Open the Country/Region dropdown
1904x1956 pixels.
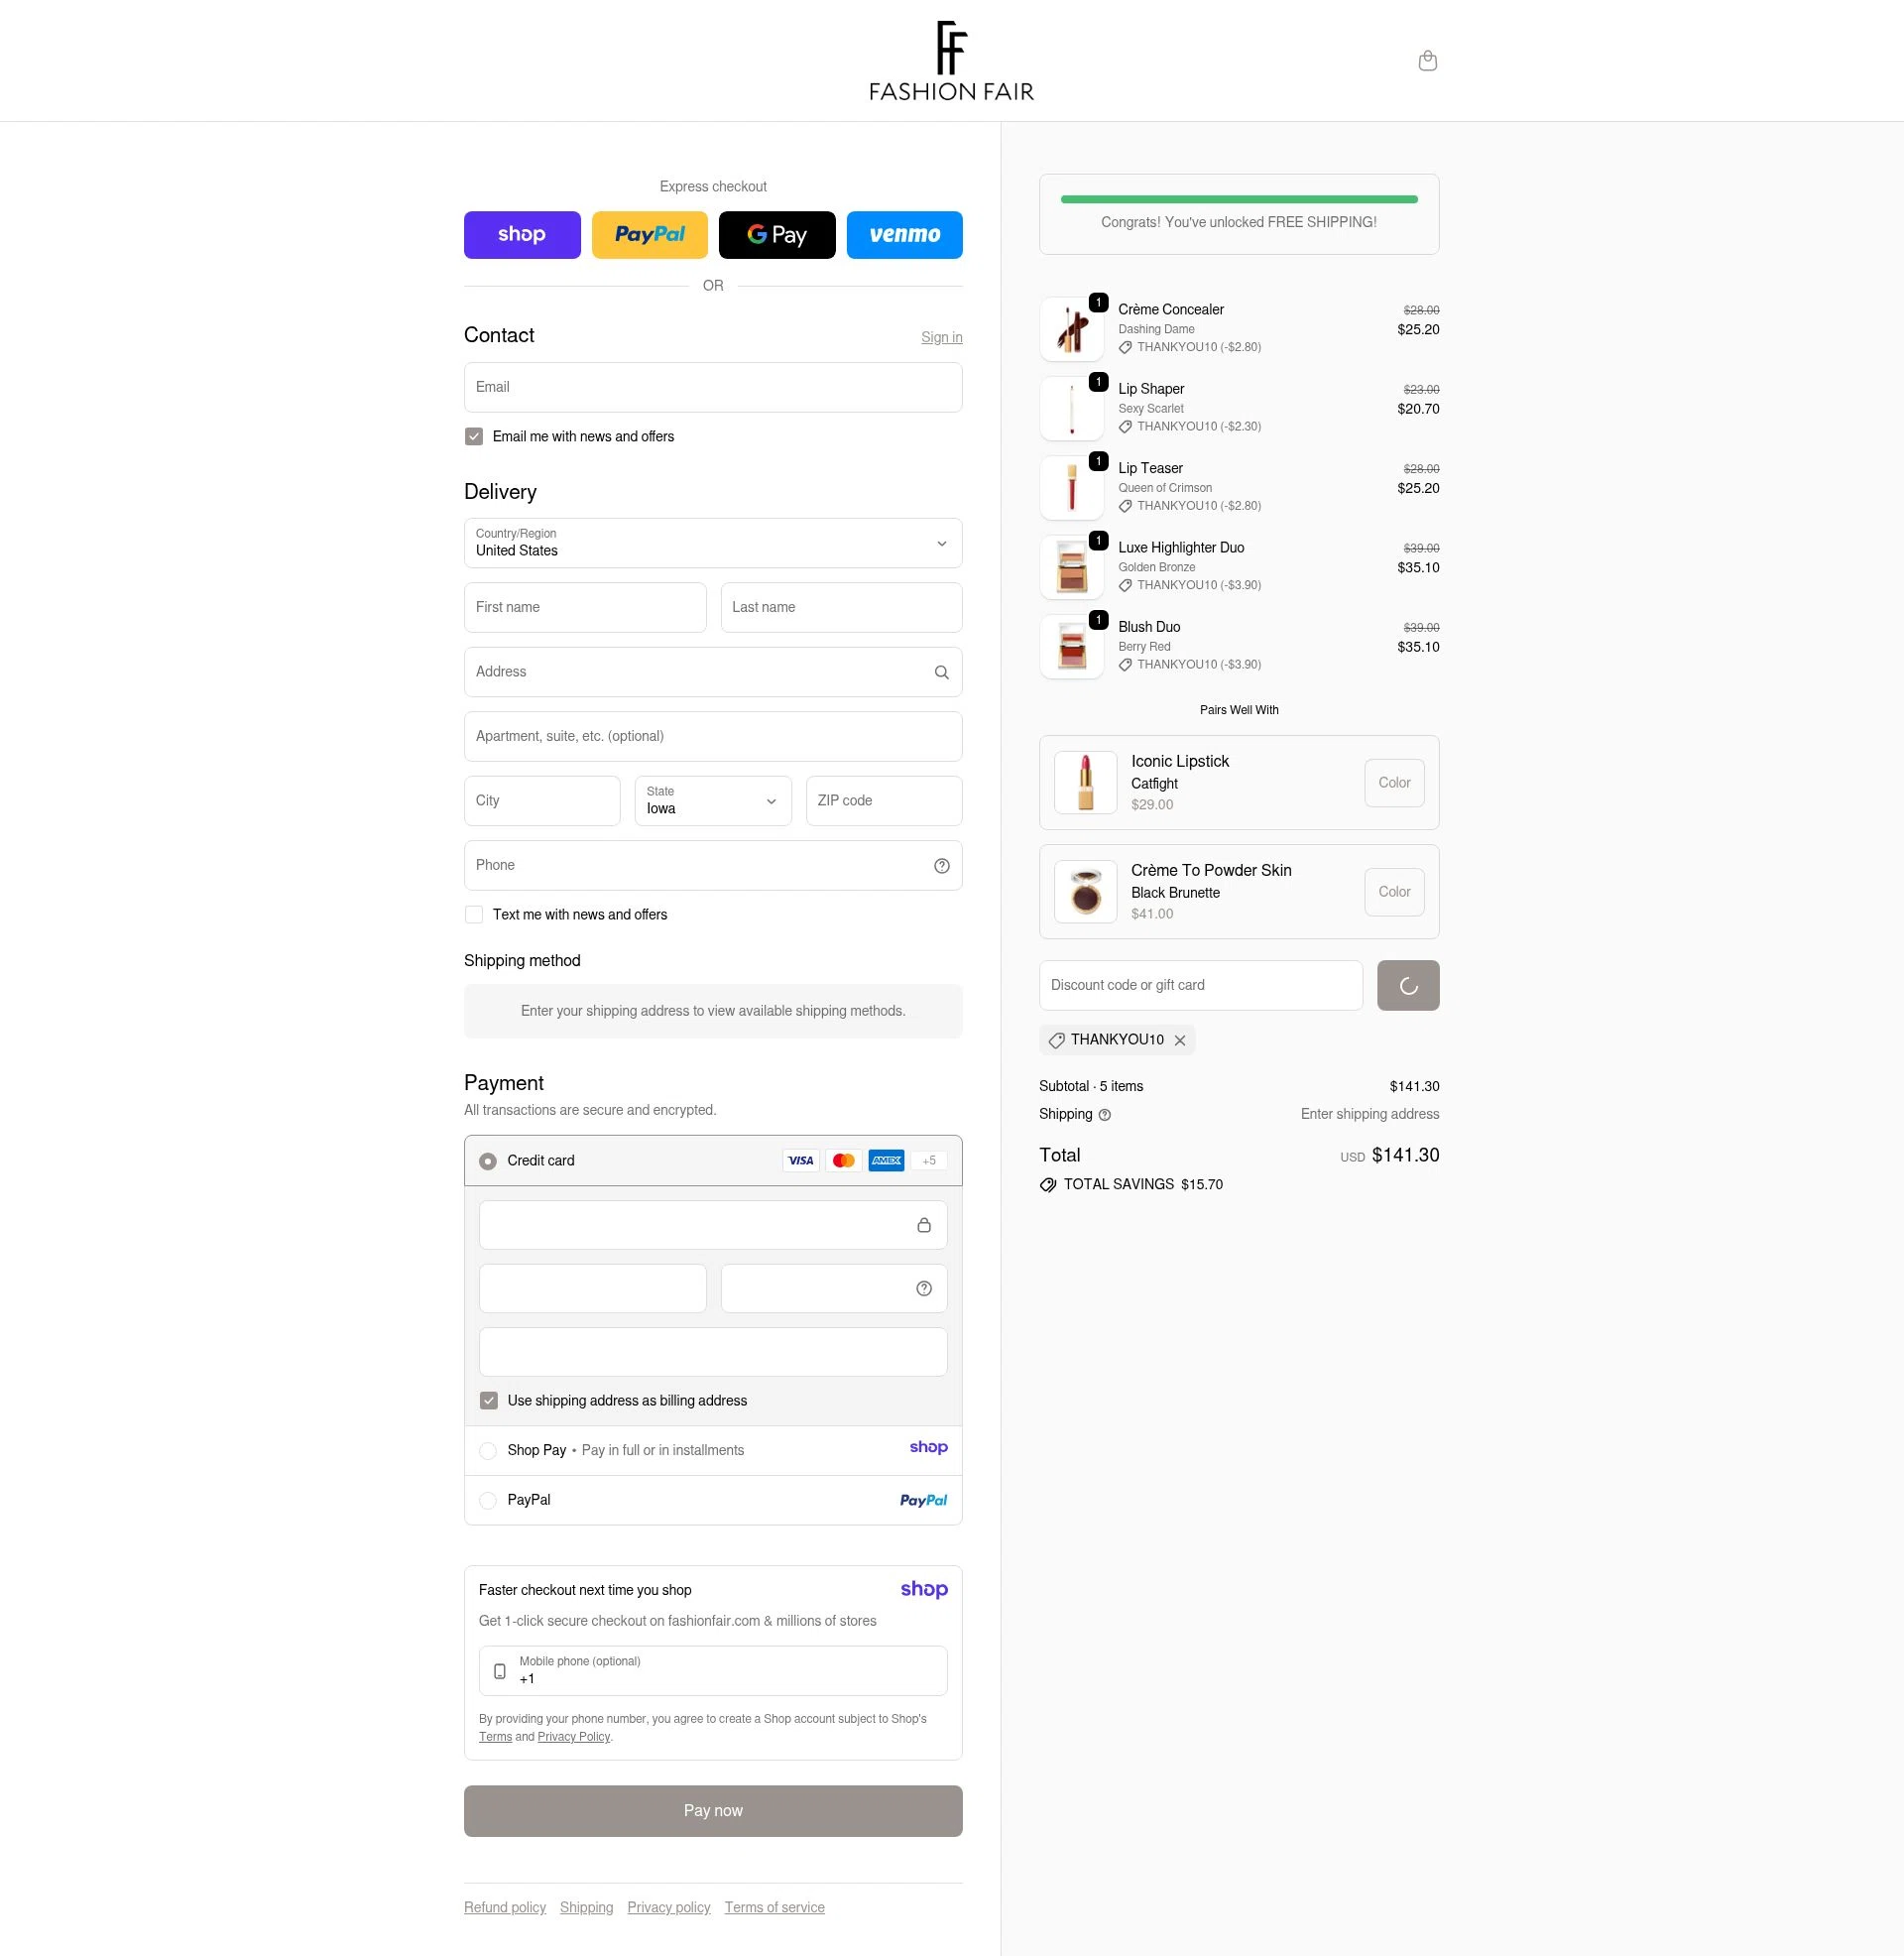712,543
